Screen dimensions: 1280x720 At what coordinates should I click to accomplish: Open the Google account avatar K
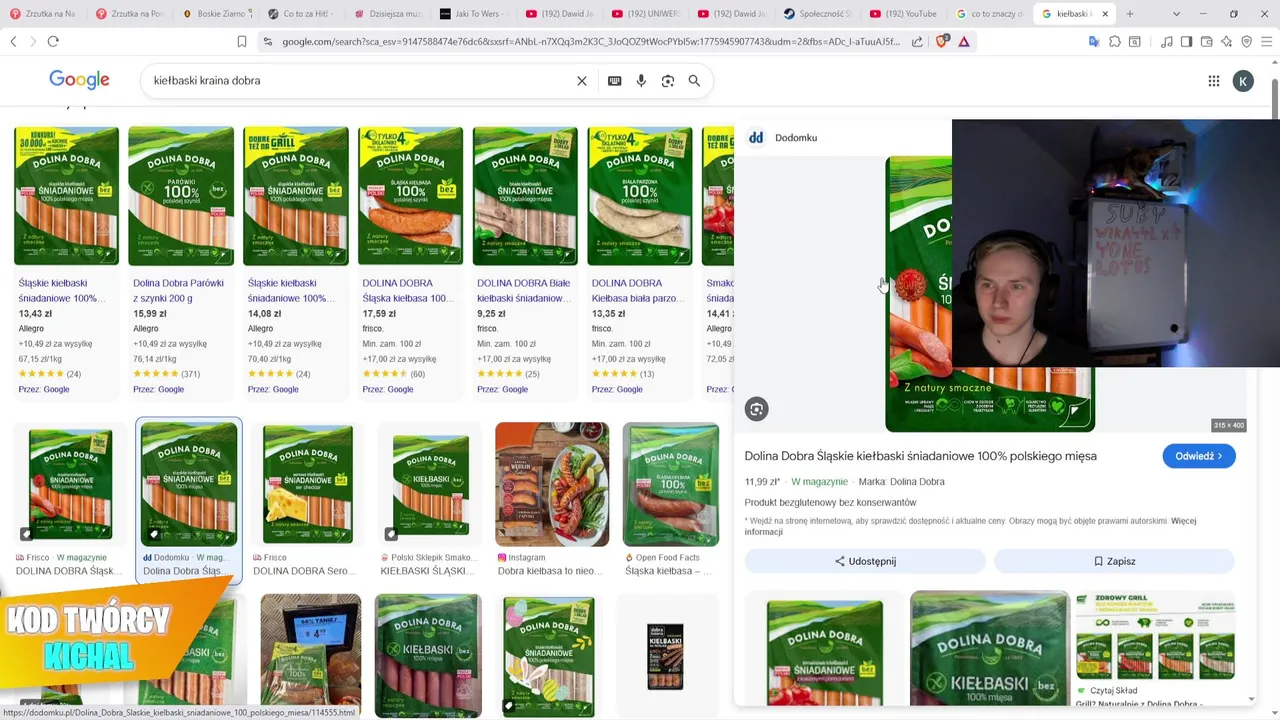pos(1243,81)
